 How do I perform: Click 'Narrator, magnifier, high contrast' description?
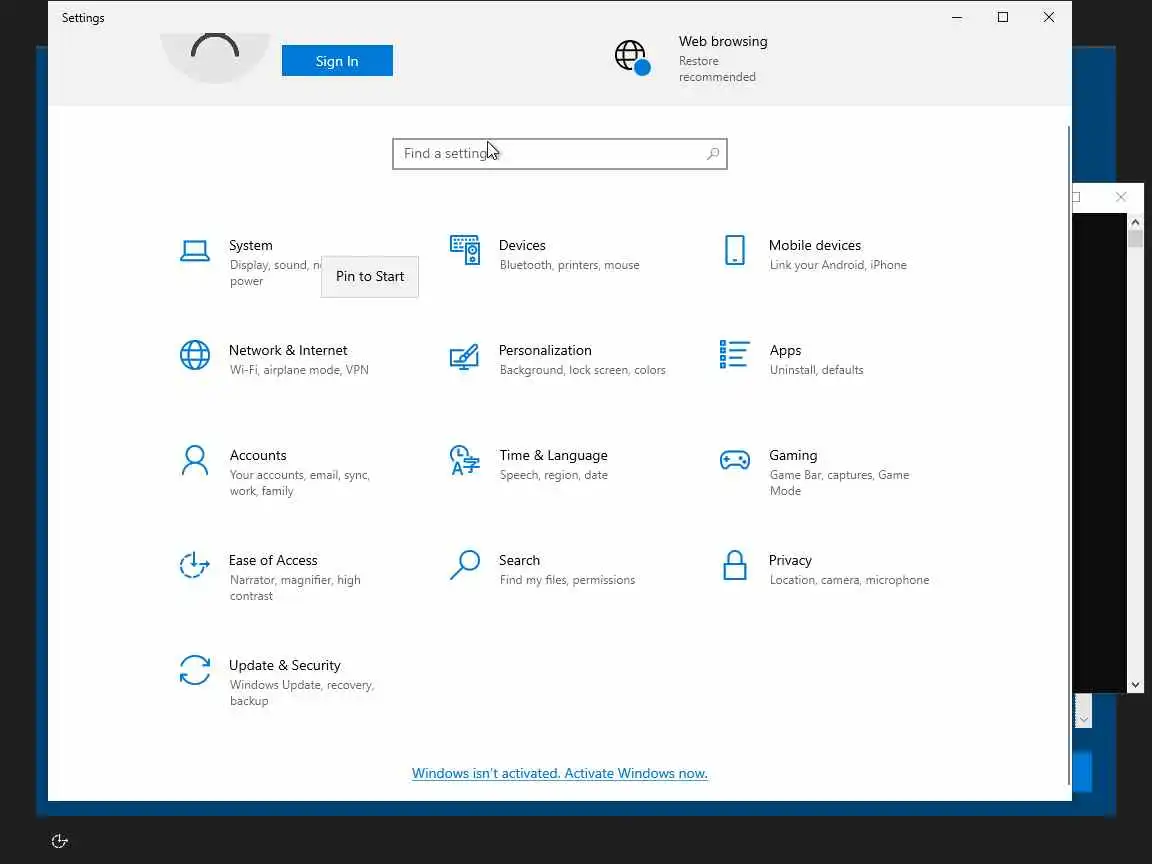point(295,588)
